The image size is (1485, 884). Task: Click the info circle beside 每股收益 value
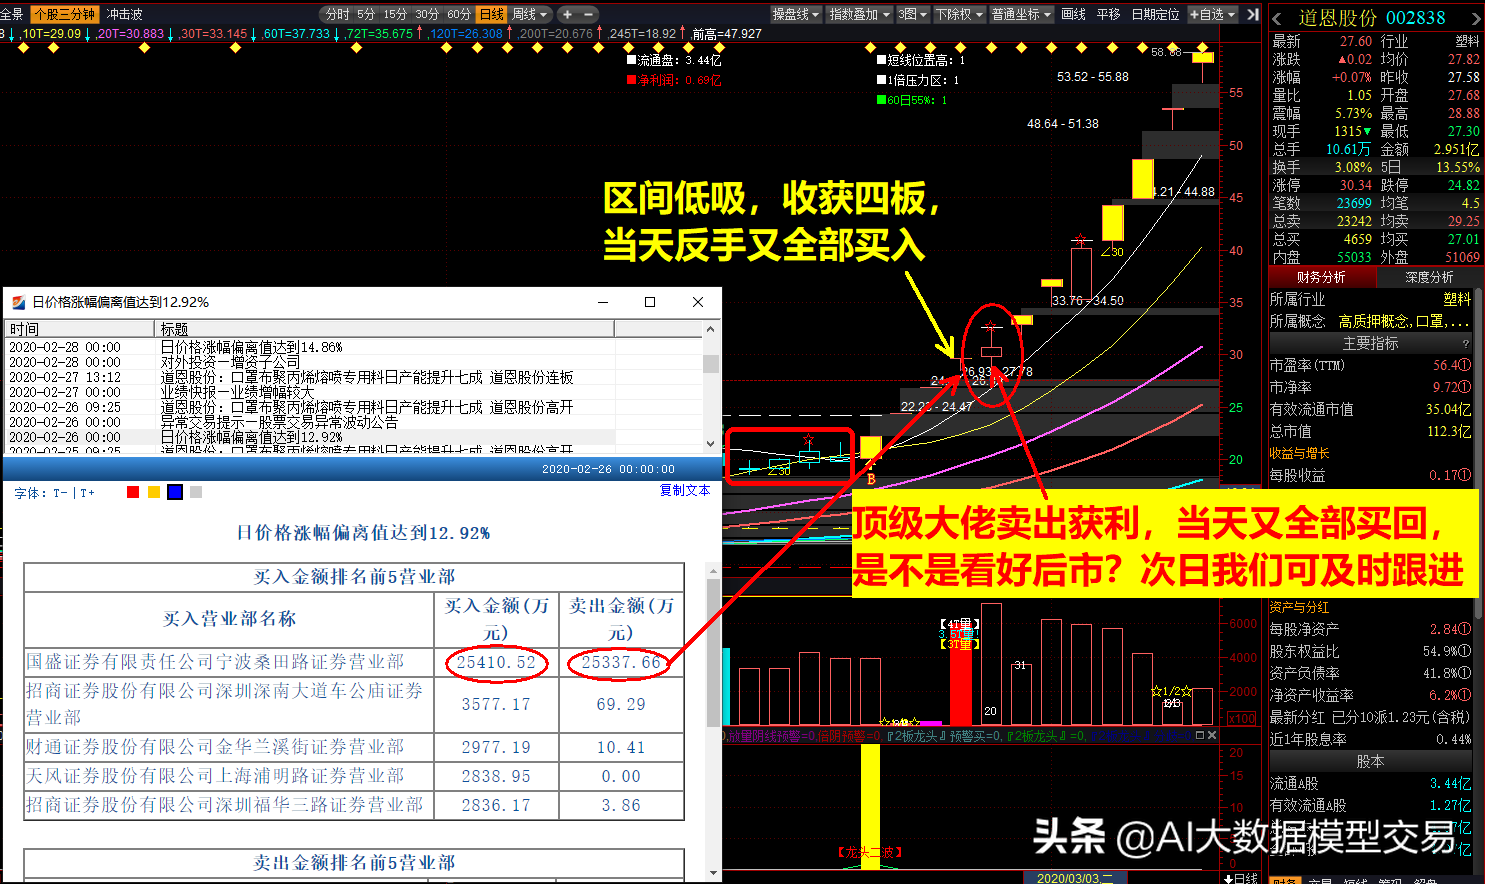[x=1465, y=475]
